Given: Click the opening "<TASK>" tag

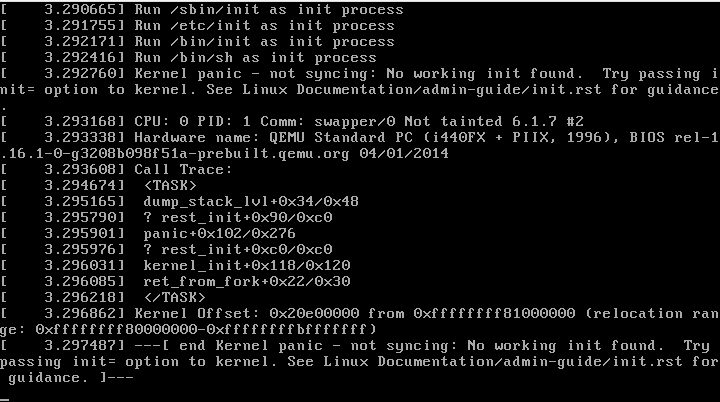Looking at the screenshot, I should pyautogui.click(x=169, y=185).
